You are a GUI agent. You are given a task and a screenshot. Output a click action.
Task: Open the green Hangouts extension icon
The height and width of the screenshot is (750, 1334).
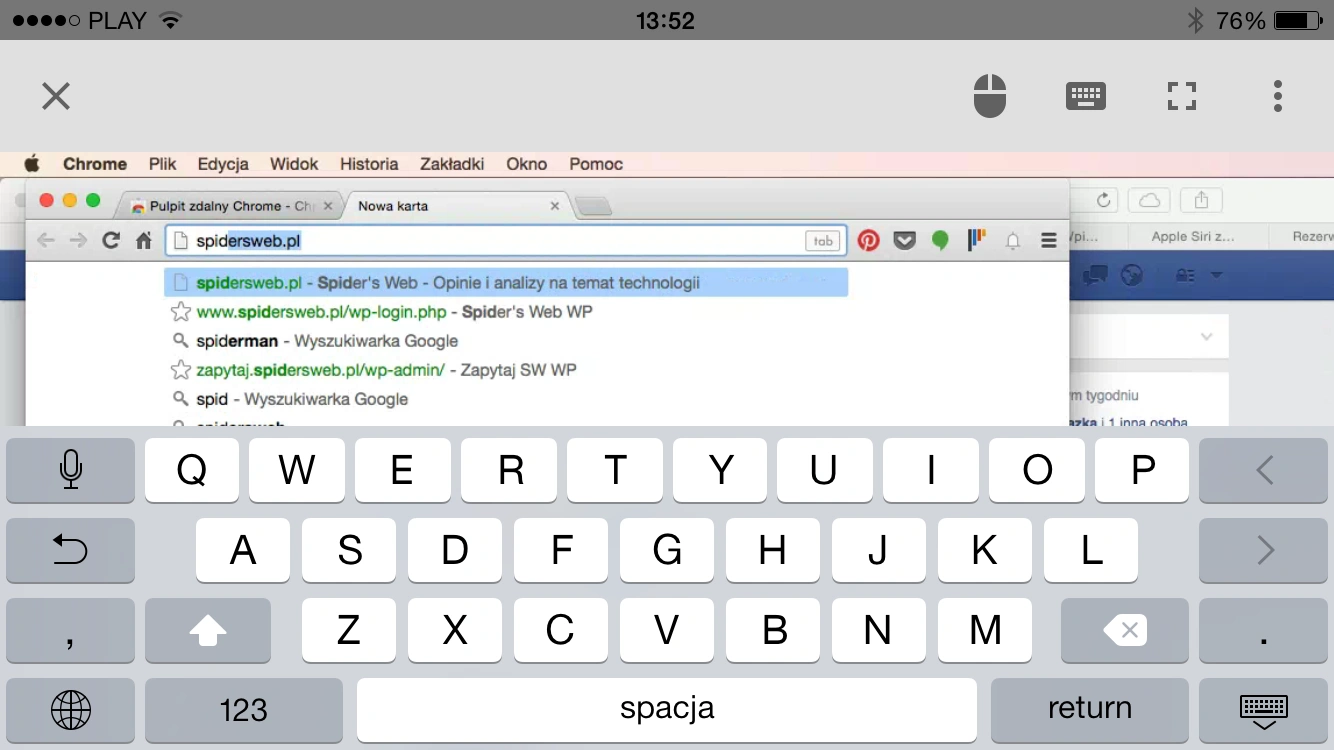[x=940, y=240]
